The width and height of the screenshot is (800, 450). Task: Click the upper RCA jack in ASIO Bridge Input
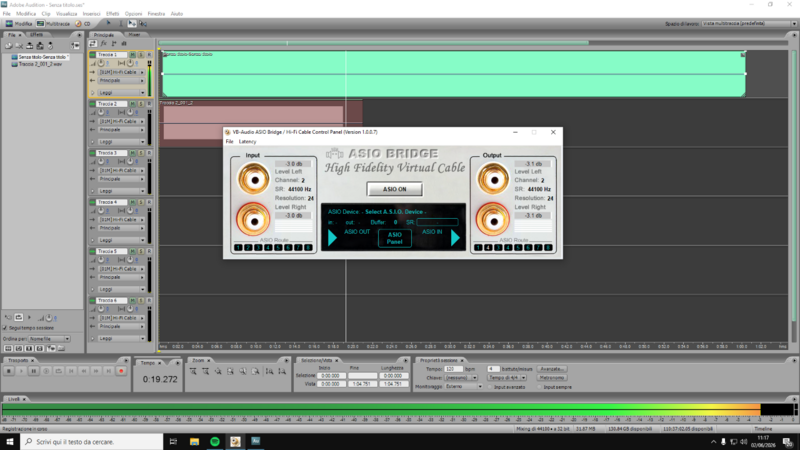pos(253,180)
